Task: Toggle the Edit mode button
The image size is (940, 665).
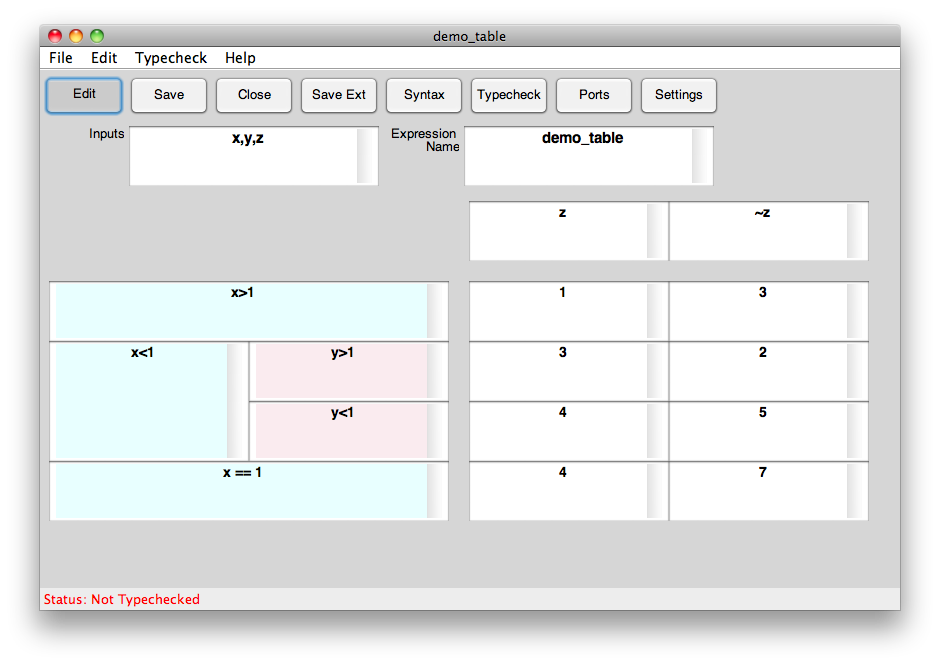Action: coord(84,95)
